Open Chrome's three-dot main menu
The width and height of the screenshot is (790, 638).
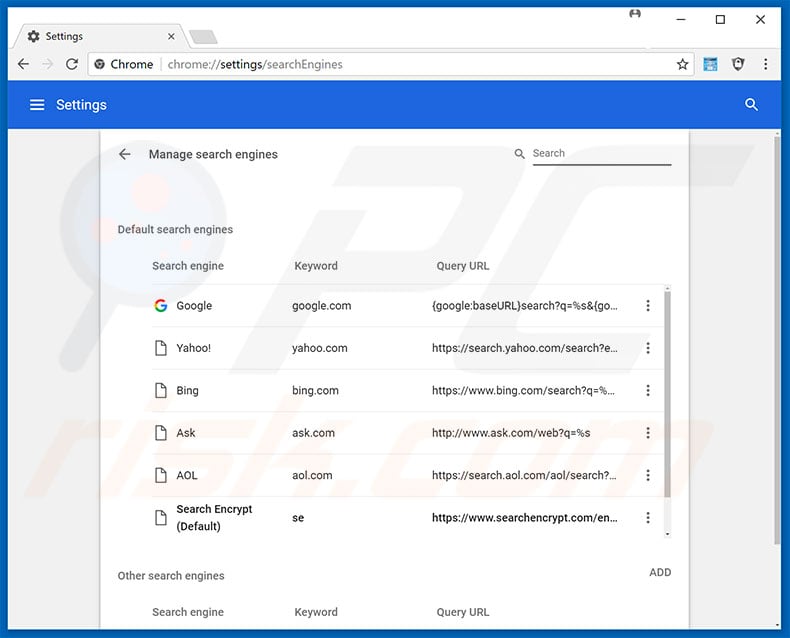pos(765,64)
